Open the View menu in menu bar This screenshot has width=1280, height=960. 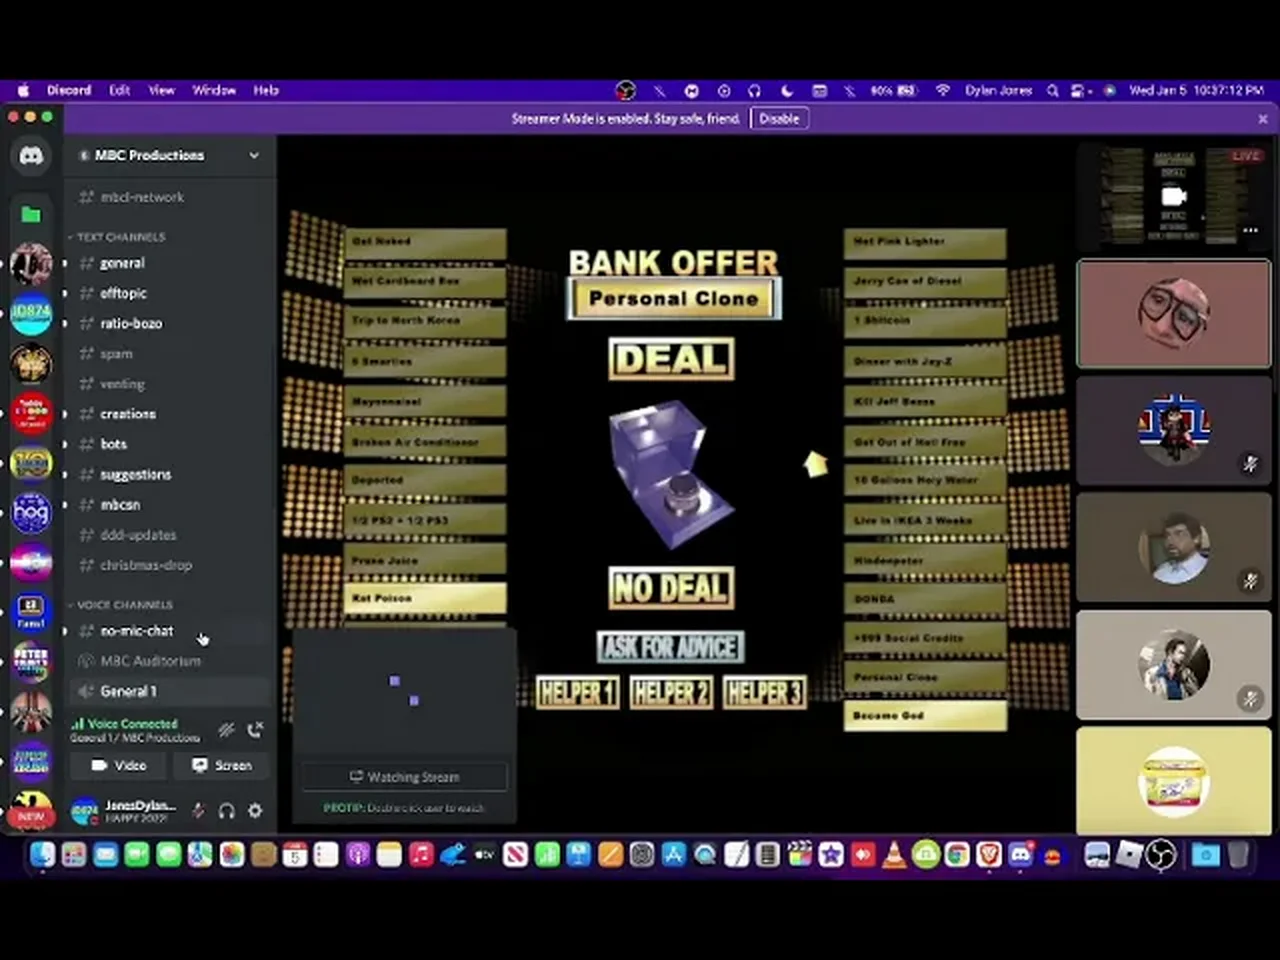point(161,90)
